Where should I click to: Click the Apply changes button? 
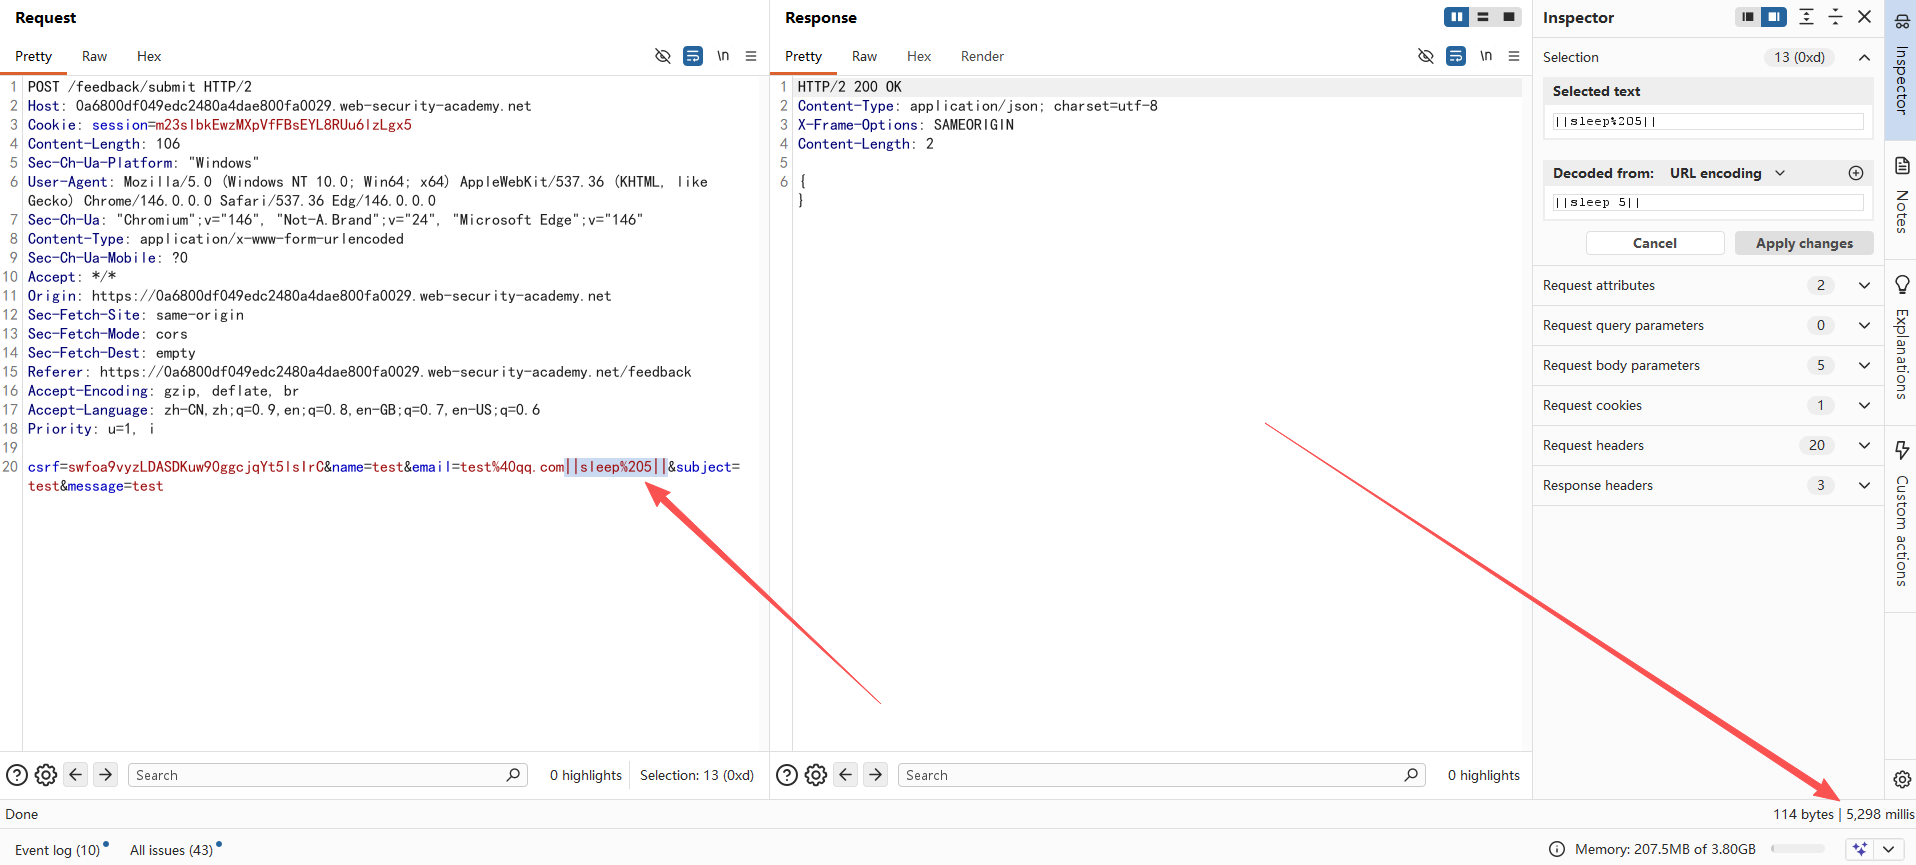coord(1803,243)
